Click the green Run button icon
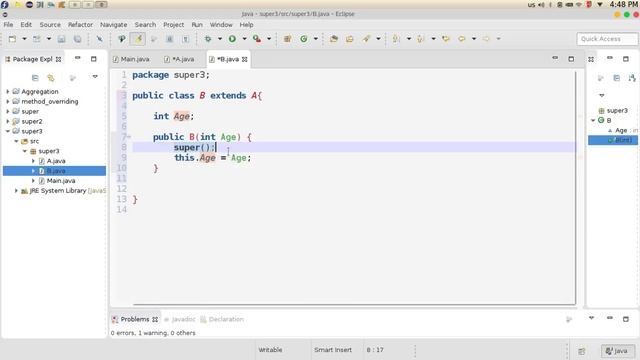Image resolution: width=640 pixels, height=360 pixels. click(232, 39)
